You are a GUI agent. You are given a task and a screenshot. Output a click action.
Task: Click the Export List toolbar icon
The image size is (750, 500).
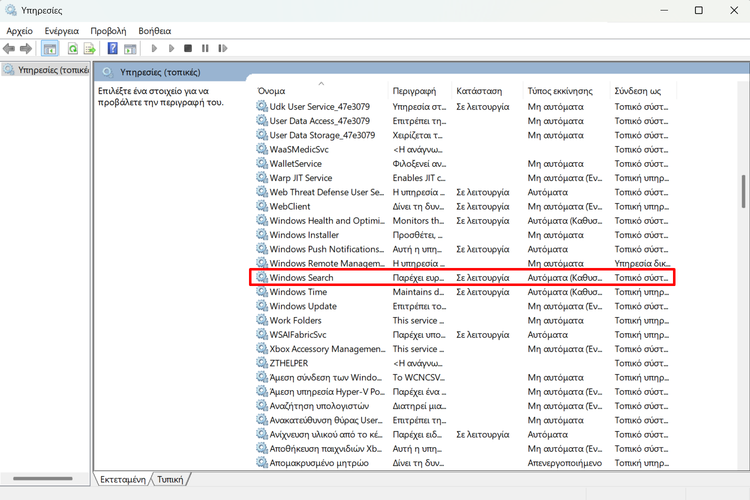pos(89,48)
